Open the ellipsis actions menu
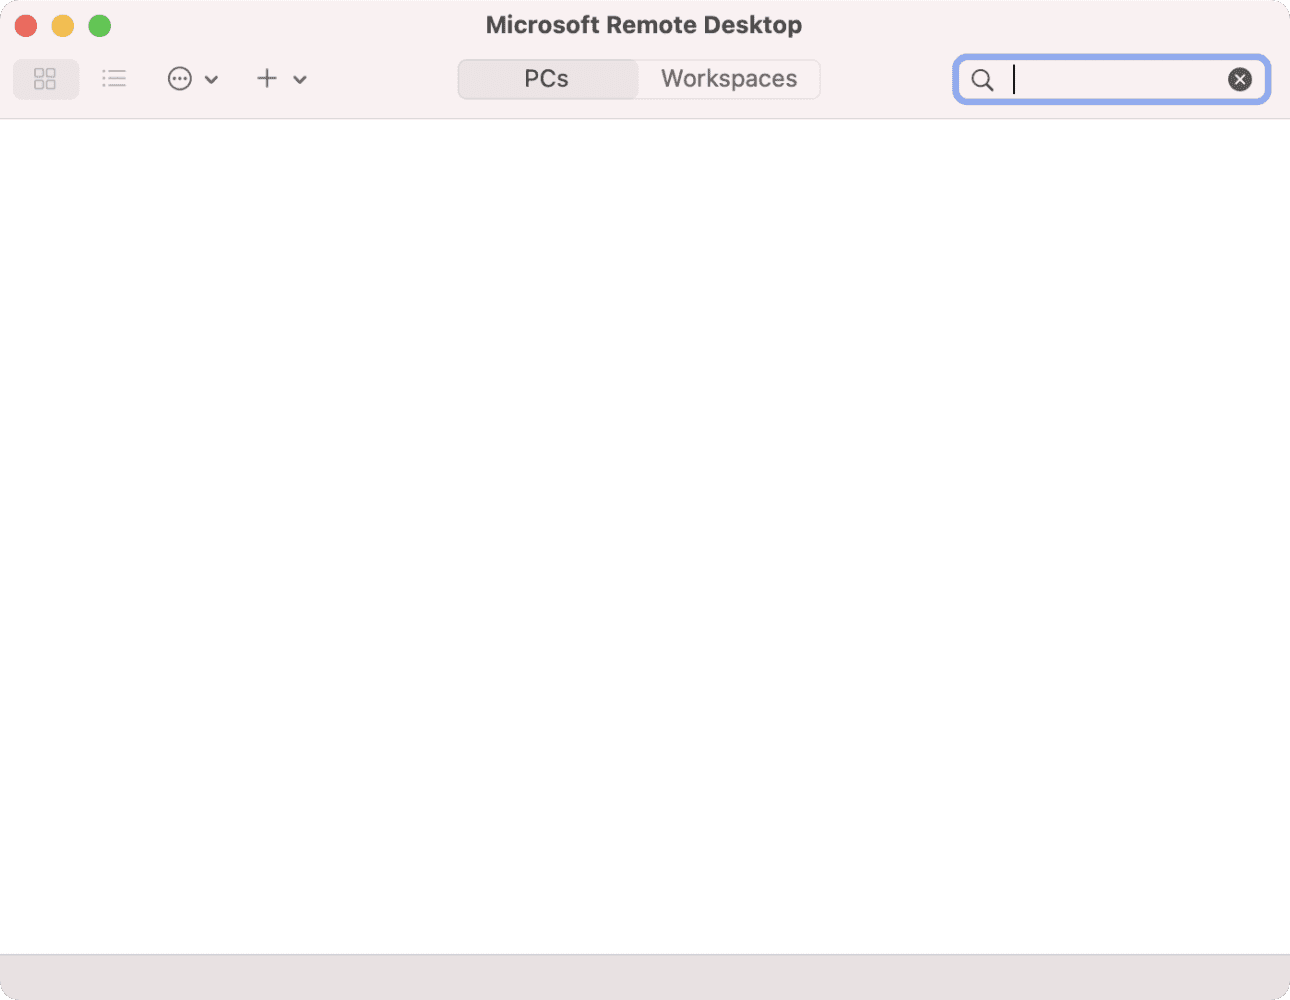1290x1000 pixels. click(180, 79)
